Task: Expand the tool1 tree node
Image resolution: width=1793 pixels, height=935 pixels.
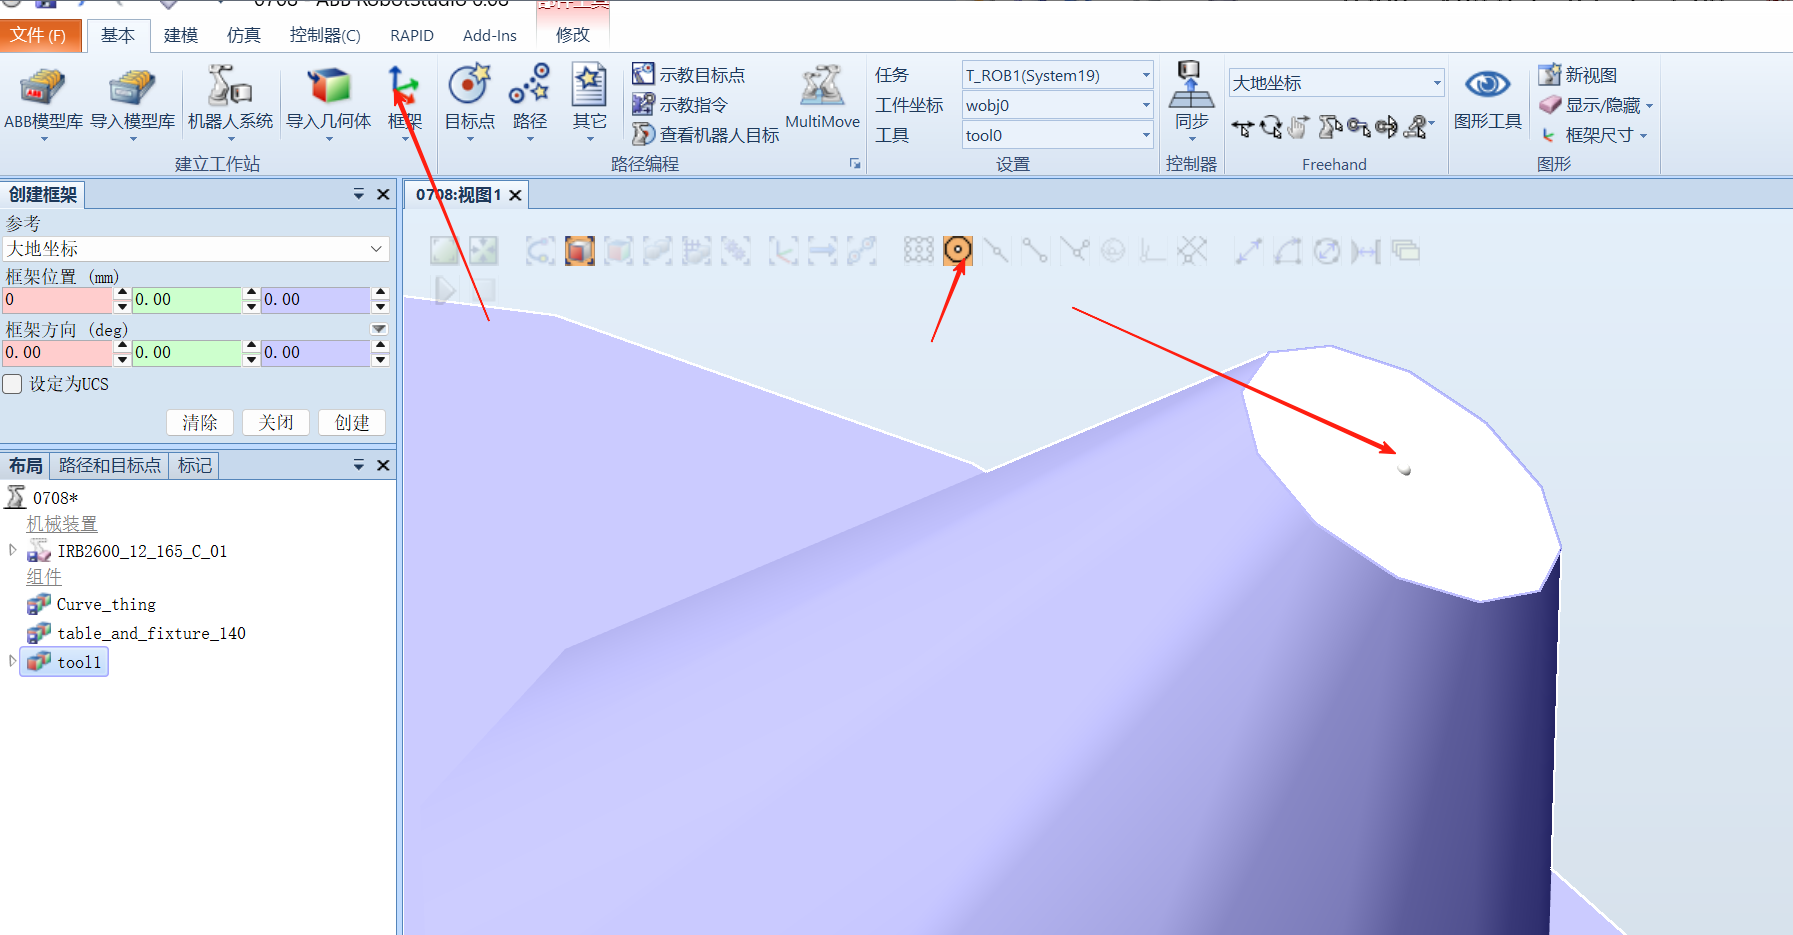Action: [x=12, y=661]
